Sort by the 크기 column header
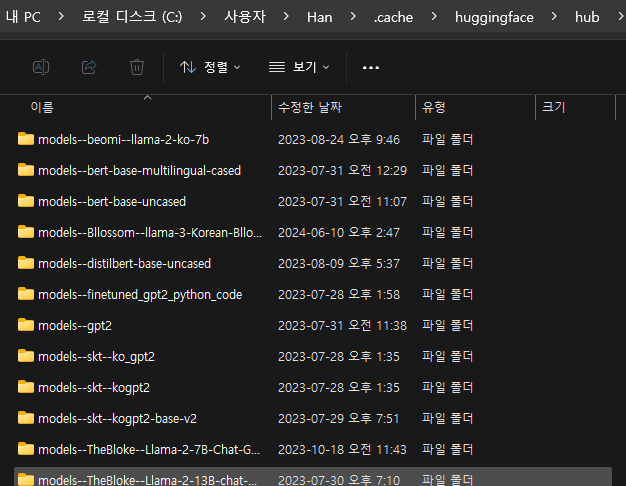This screenshot has height=486, width=626. (x=553, y=107)
